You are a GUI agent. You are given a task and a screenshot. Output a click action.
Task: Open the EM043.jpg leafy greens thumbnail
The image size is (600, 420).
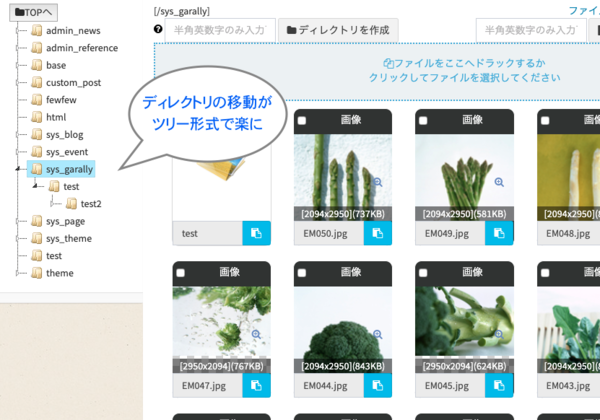569,329
